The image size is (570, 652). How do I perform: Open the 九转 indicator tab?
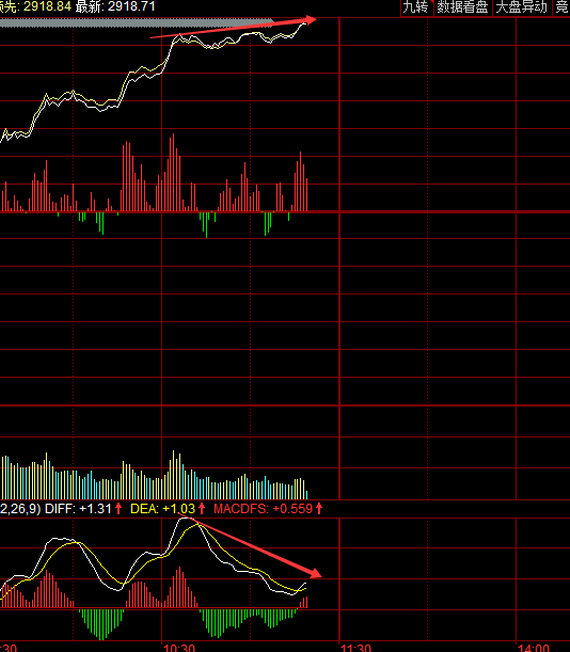pos(417,7)
